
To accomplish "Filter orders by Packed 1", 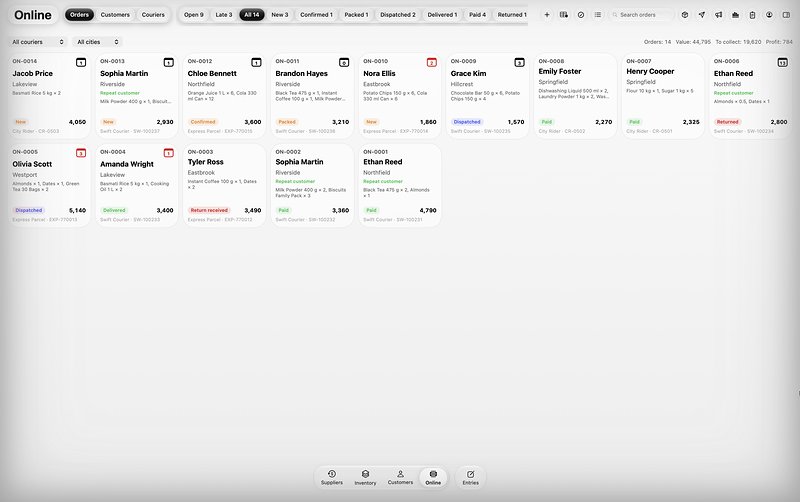I will (x=356, y=15).
